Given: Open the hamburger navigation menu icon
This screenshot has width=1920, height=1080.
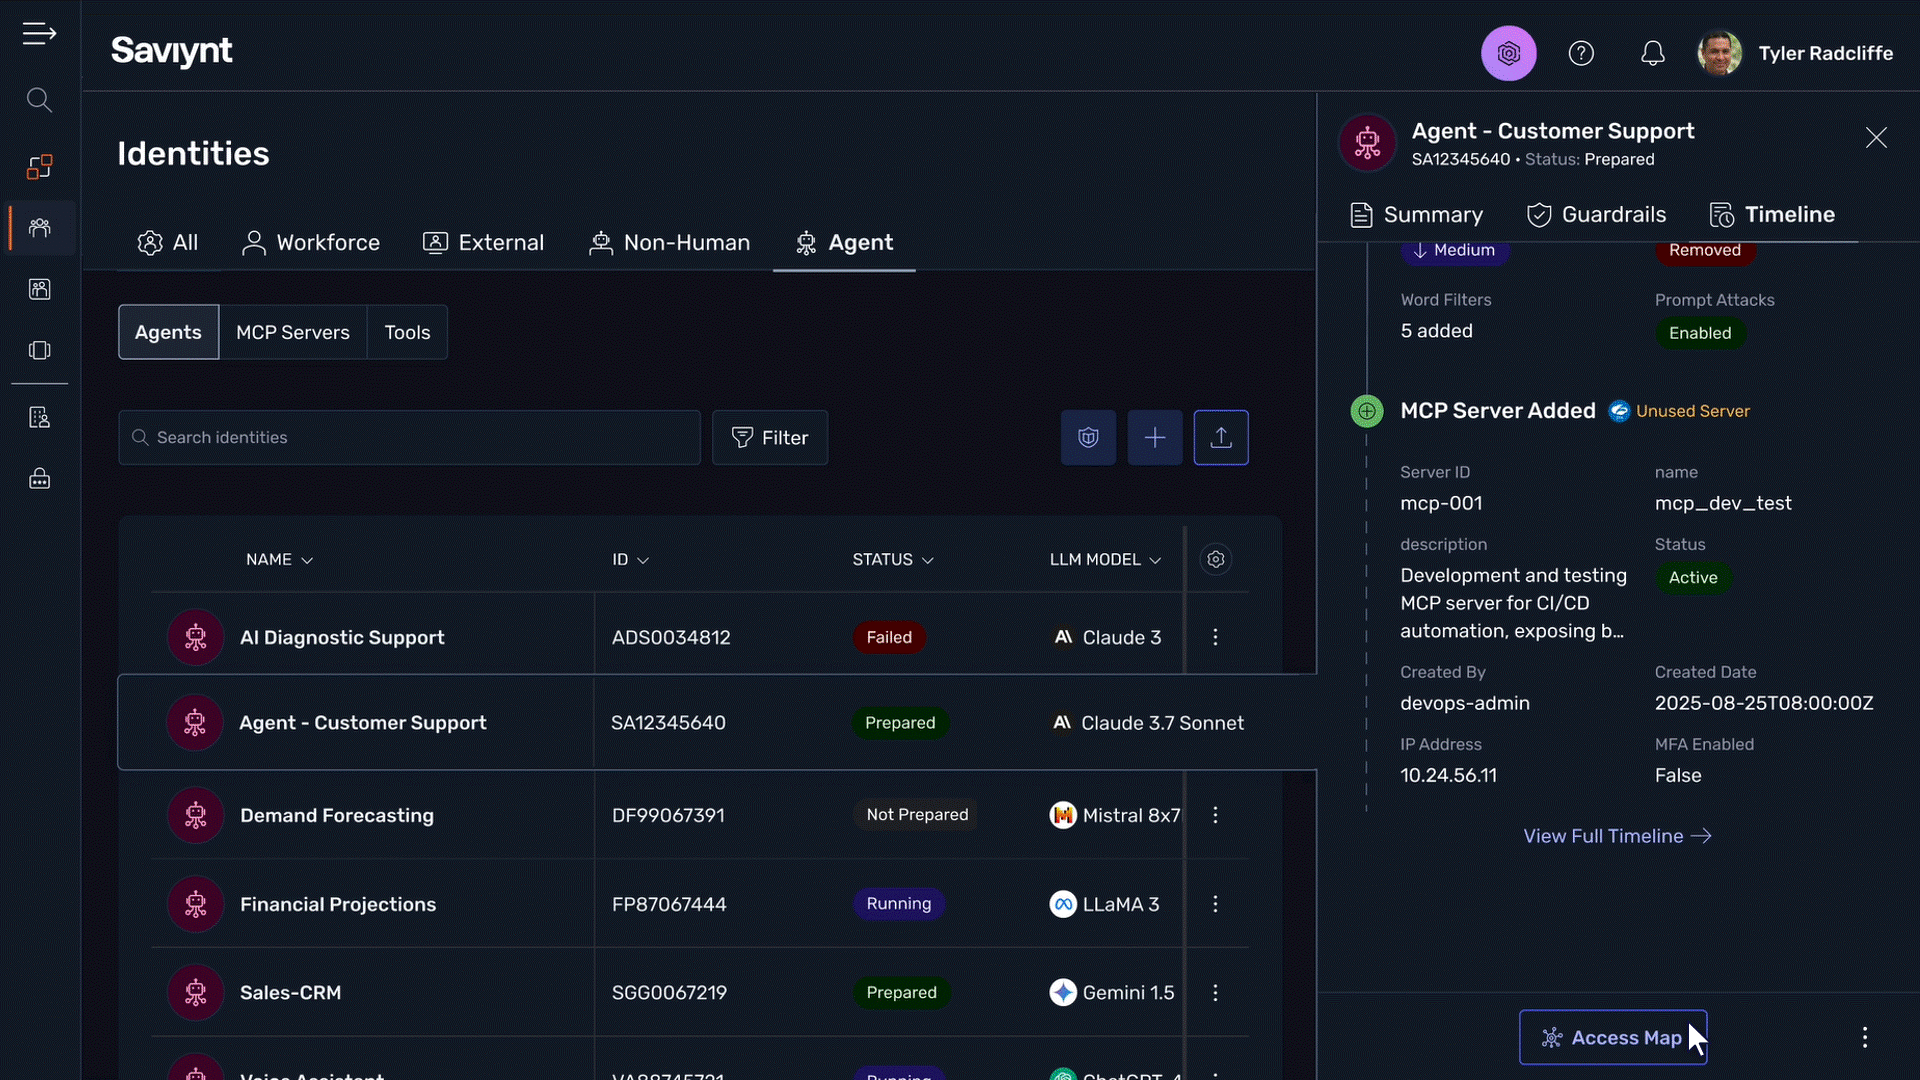Looking at the screenshot, I should click(39, 34).
